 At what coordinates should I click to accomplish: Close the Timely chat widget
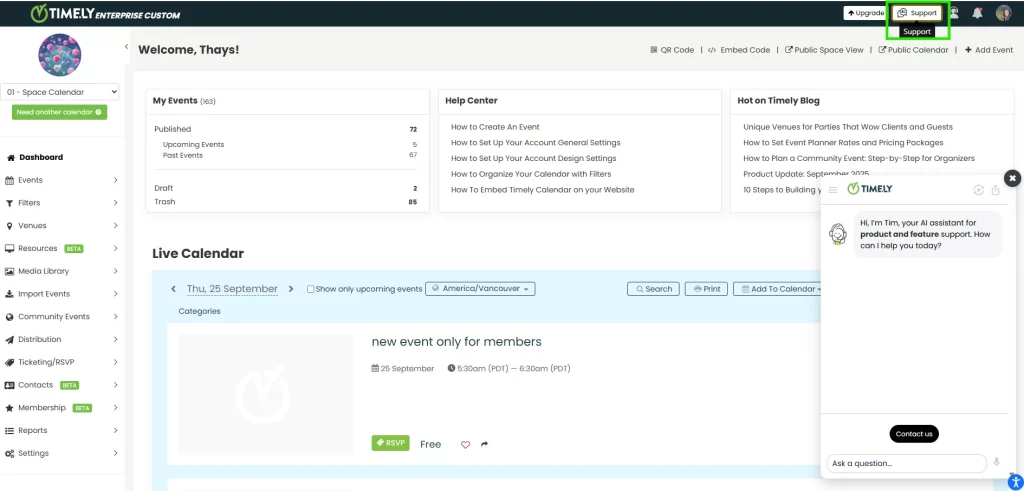(1012, 178)
